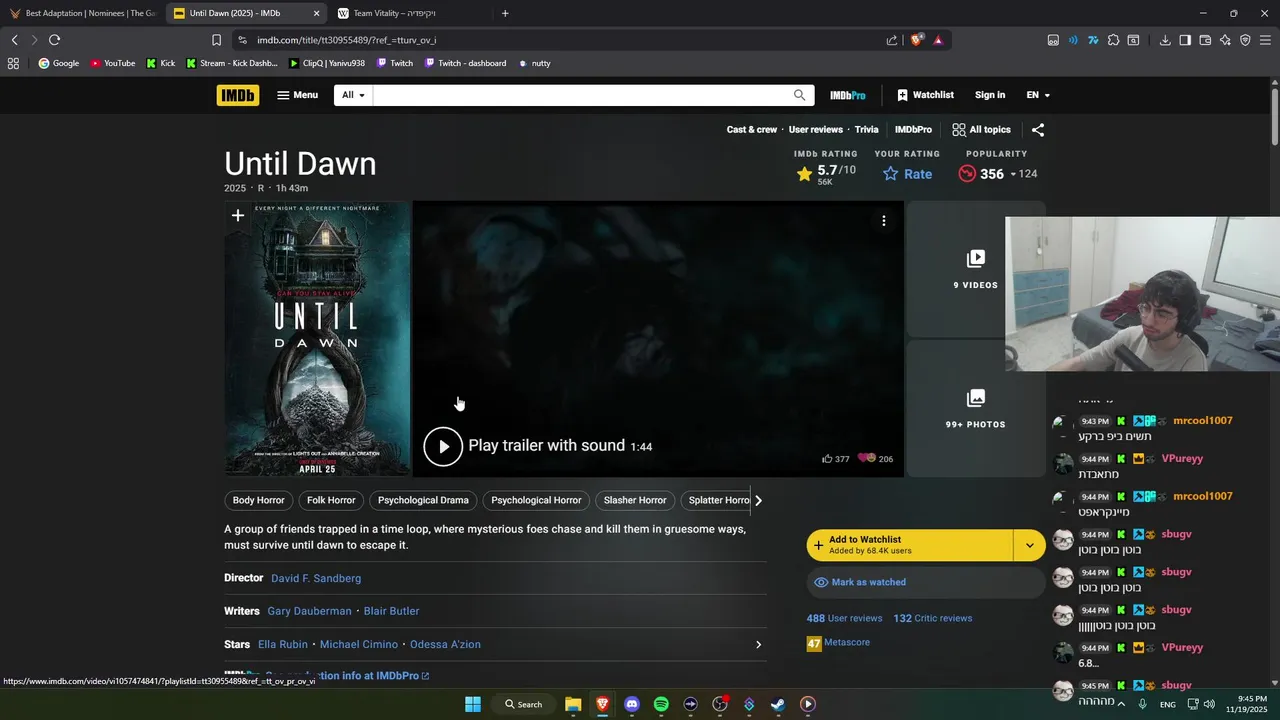
Task: Open the IMDb home logo
Action: (x=238, y=95)
